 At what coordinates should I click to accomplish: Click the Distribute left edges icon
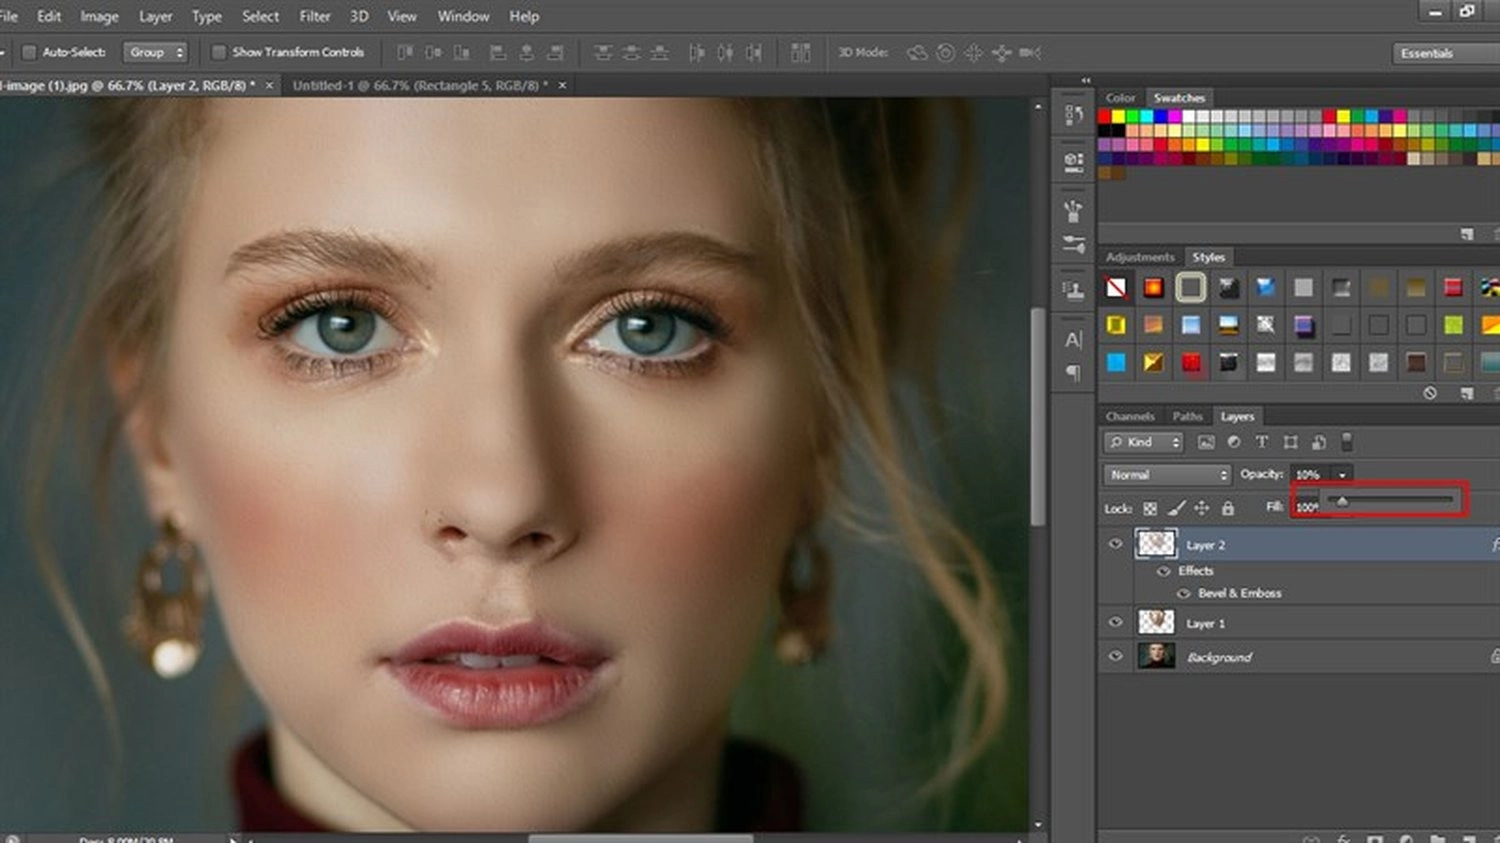(x=697, y=52)
